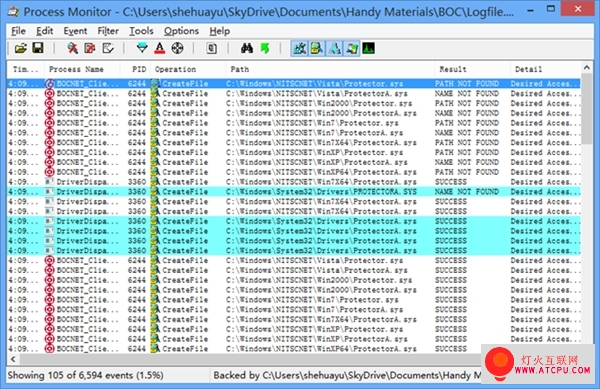Open the Help menu
This screenshot has height=389, width=600.
tap(220, 31)
